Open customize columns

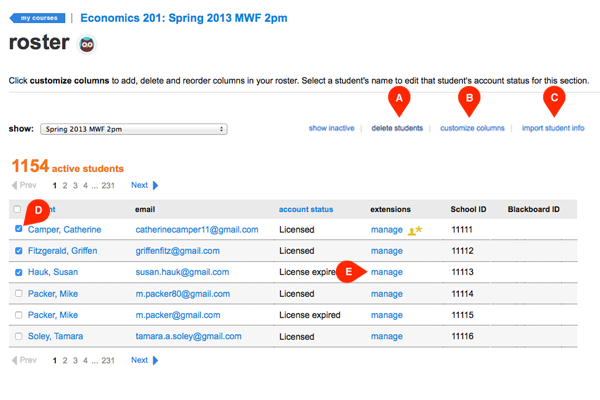tap(472, 129)
